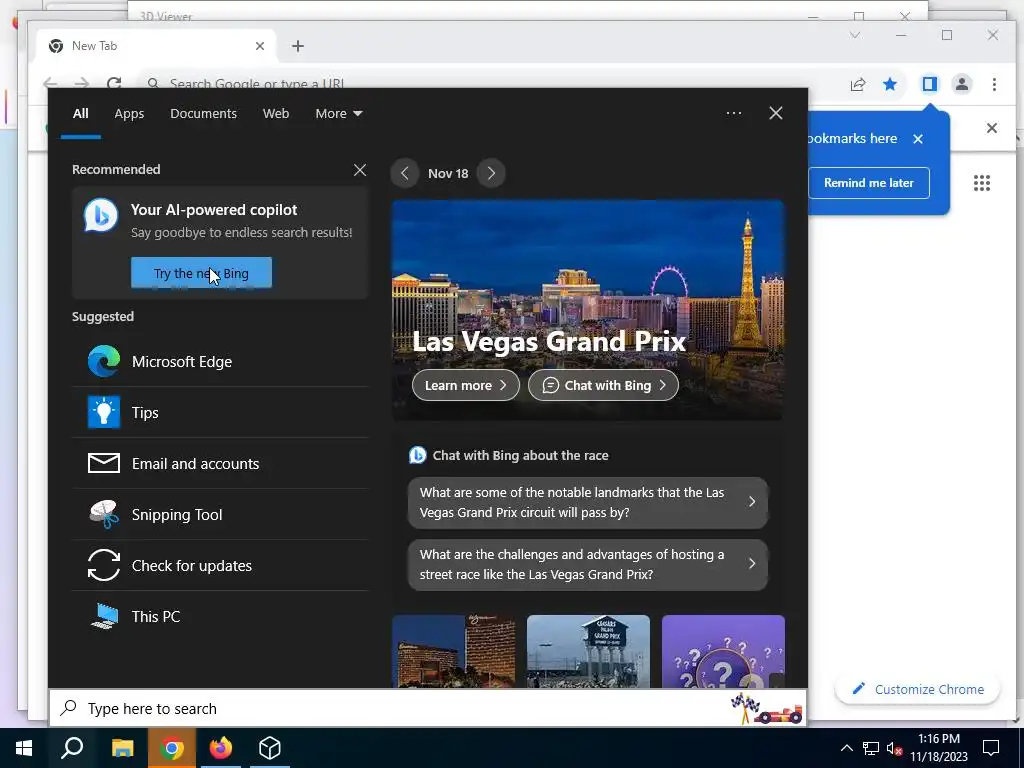Open Google apps grid in Chrome

click(982, 183)
